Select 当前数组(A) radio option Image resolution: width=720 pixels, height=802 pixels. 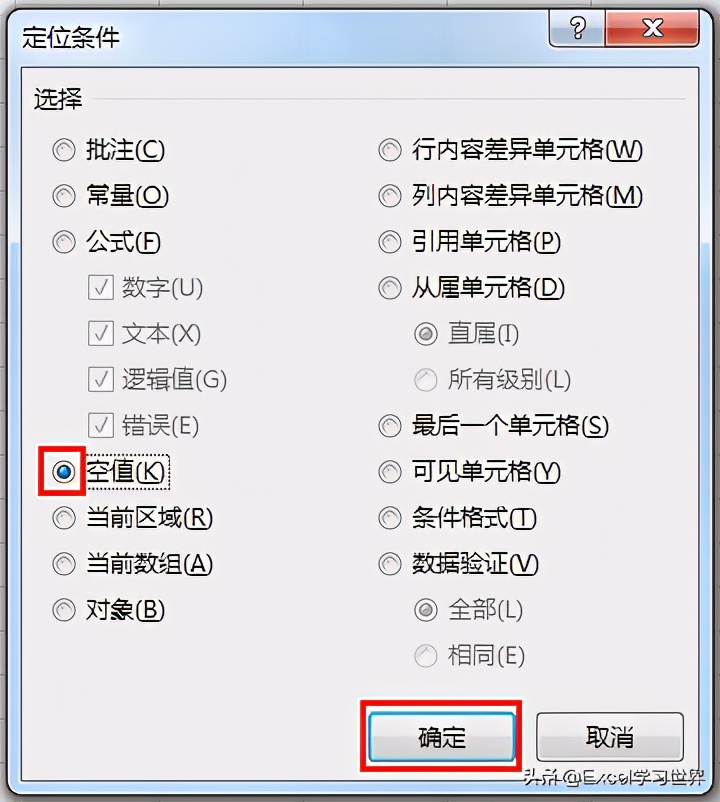click(x=64, y=564)
